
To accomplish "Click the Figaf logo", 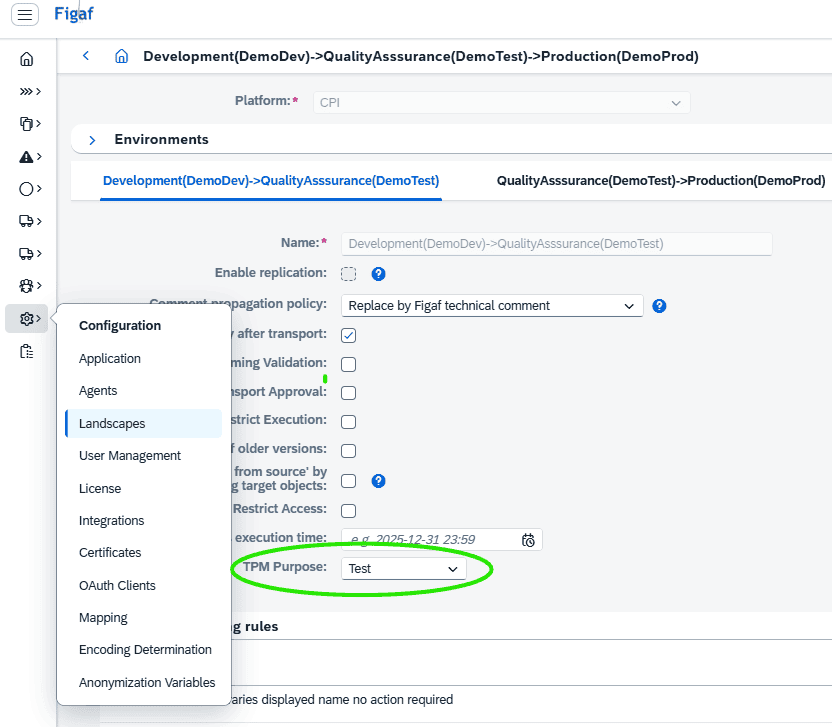I will pos(74,14).
